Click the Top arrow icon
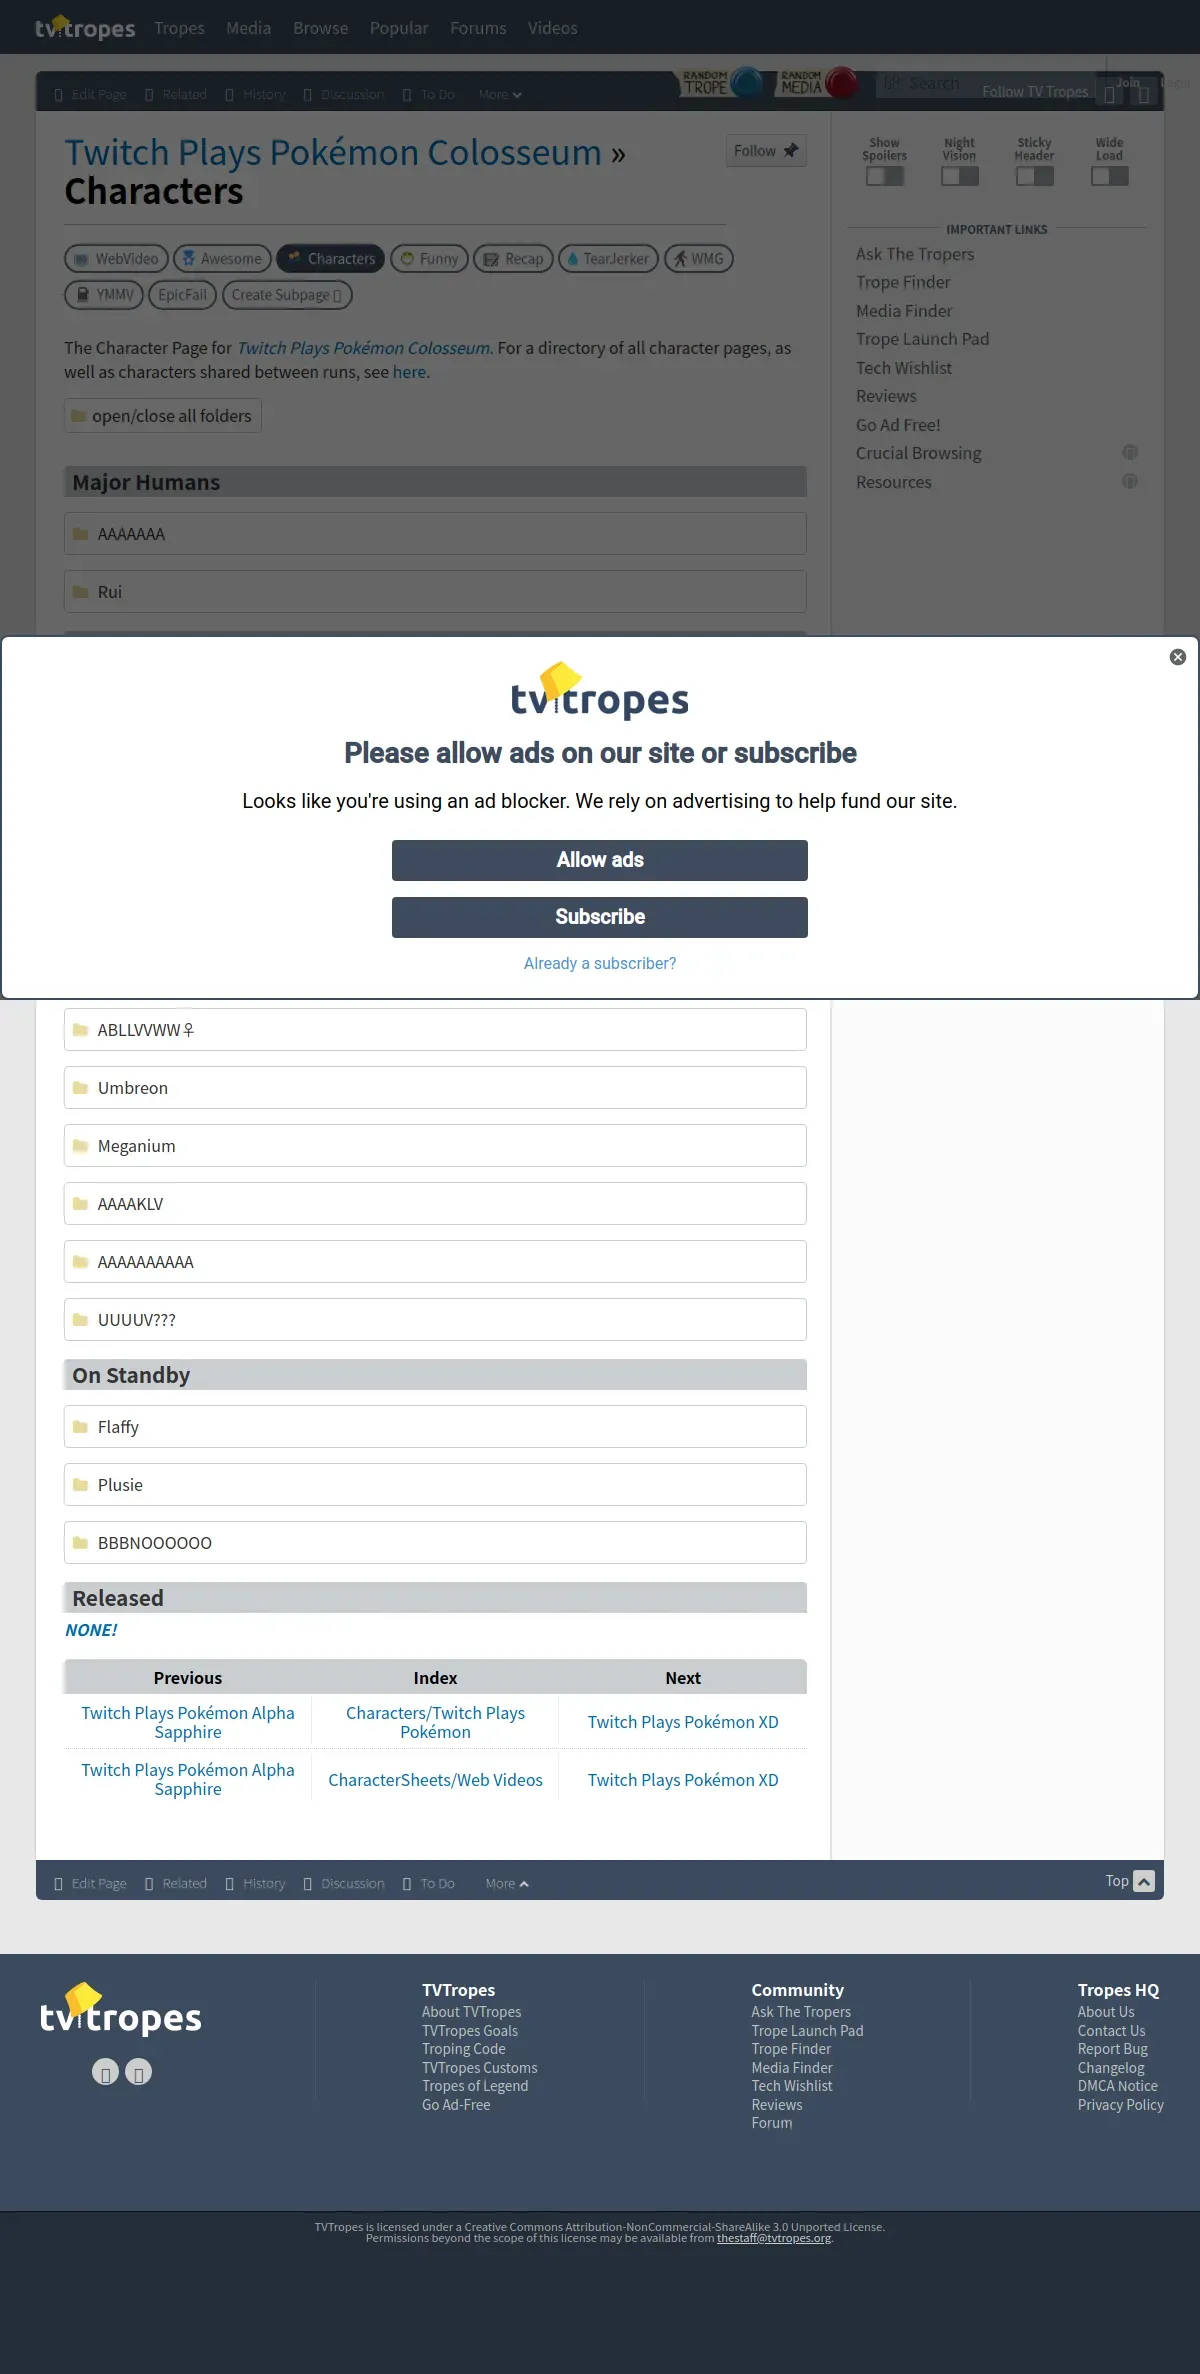The width and height of the screenshot is (1200, 2374). click(1144, 1881)
